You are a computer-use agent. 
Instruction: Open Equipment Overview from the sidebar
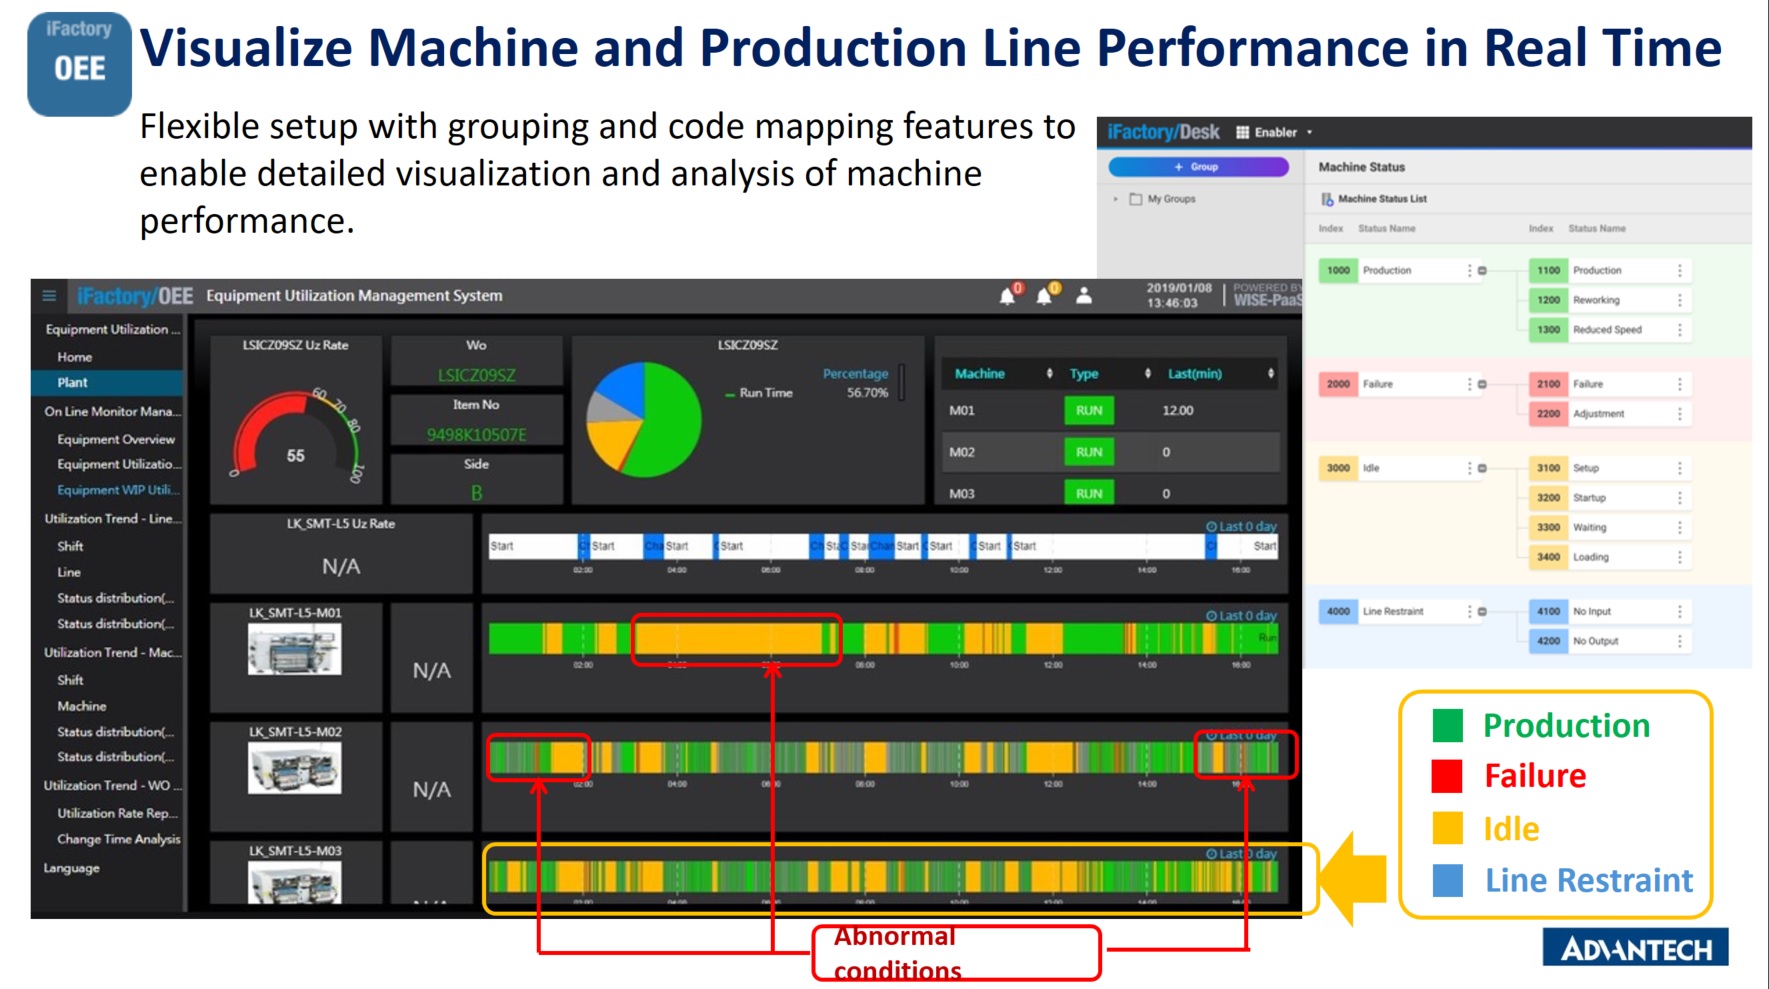coord(117,438)
